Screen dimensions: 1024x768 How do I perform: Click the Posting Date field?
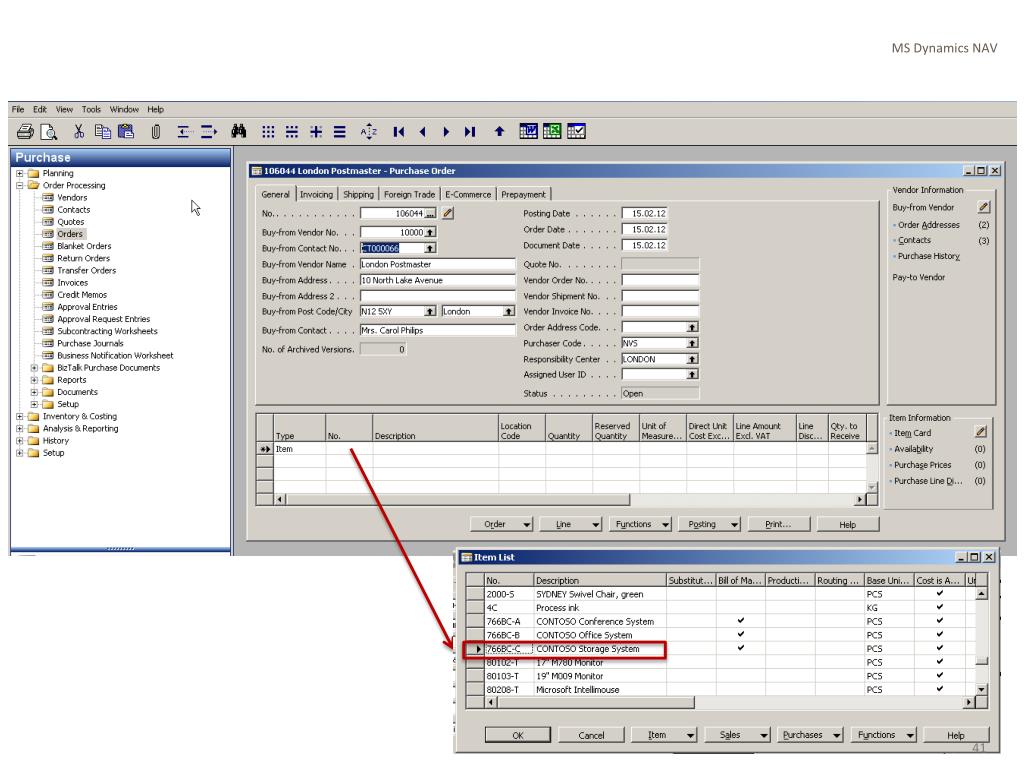(645, 214)
